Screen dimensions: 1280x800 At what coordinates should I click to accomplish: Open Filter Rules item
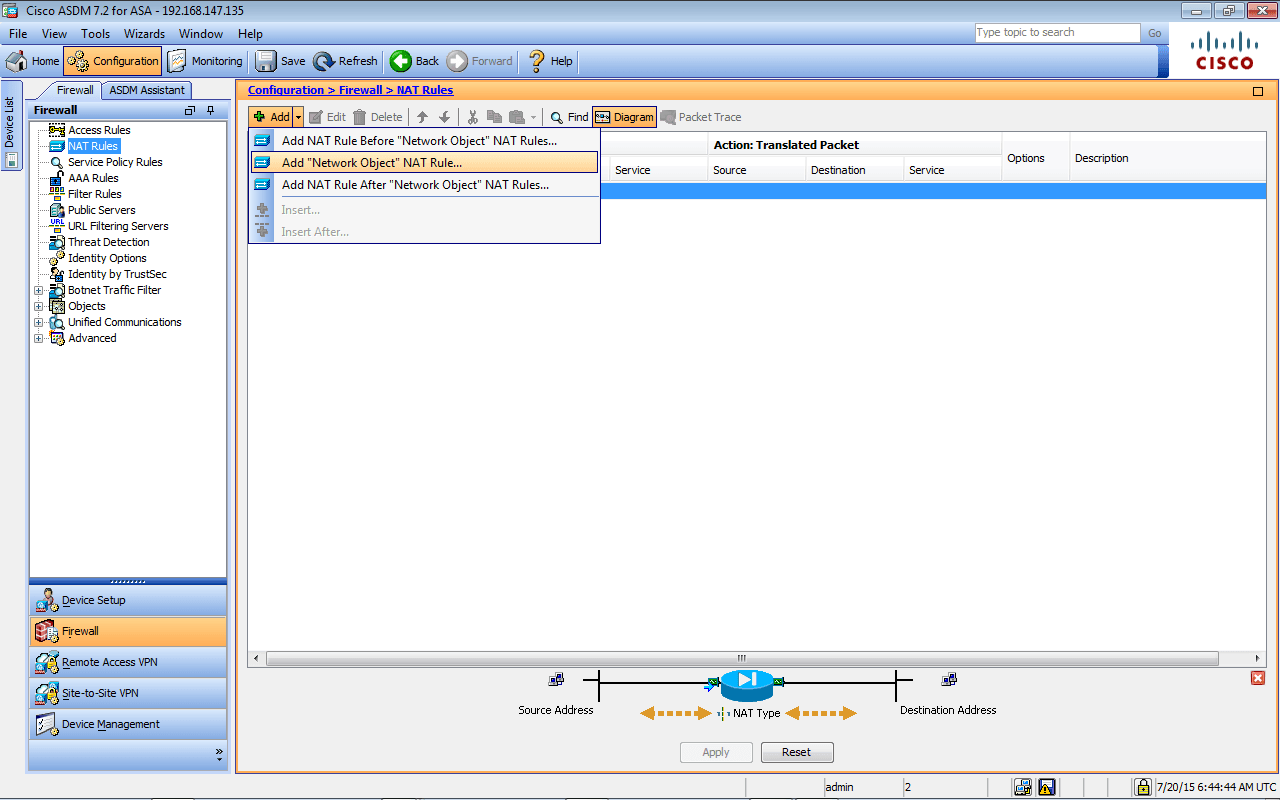[95, 194]
